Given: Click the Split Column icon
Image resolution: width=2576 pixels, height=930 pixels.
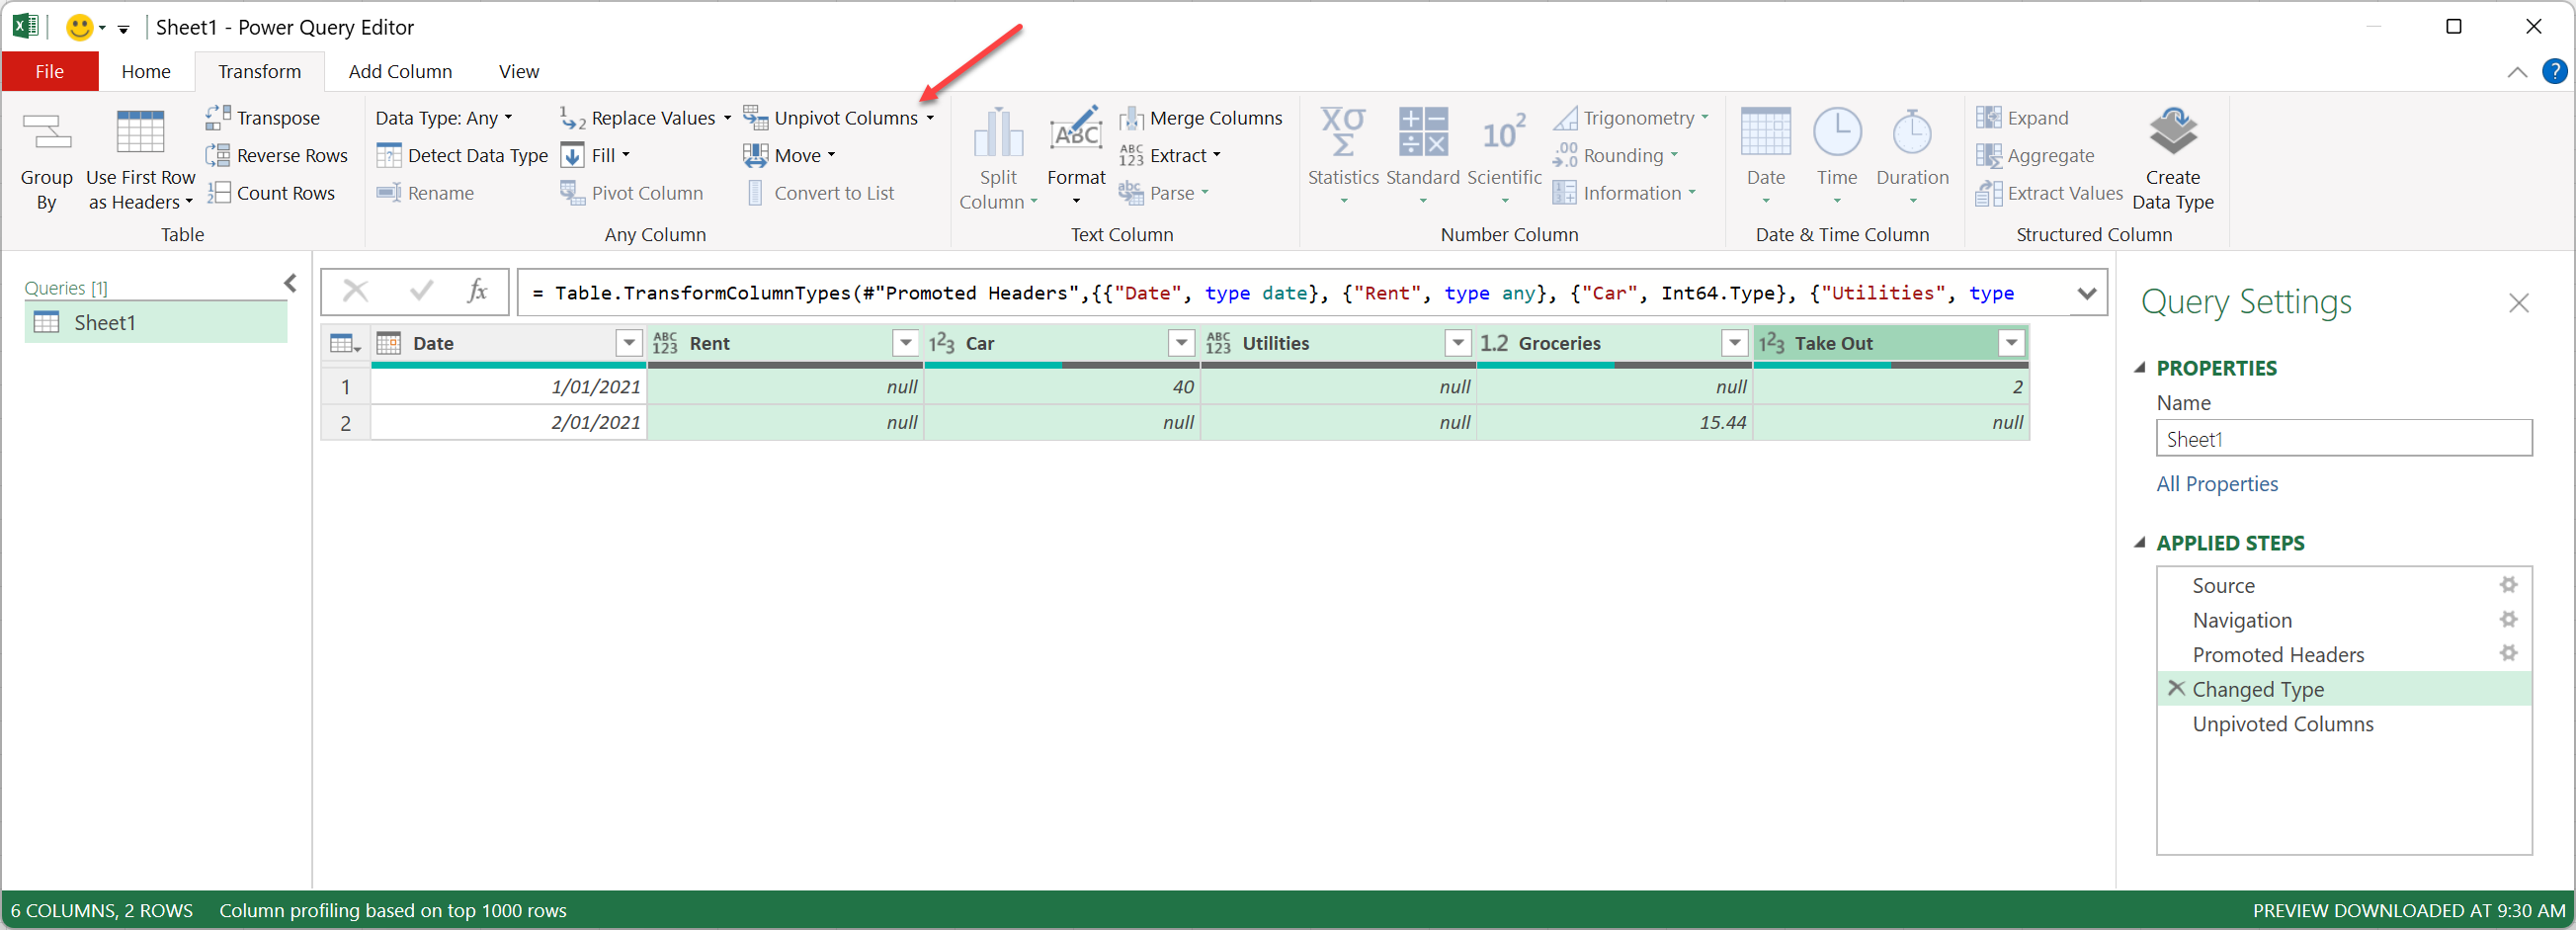Looking at the screenshot, I should pos(998,133).
